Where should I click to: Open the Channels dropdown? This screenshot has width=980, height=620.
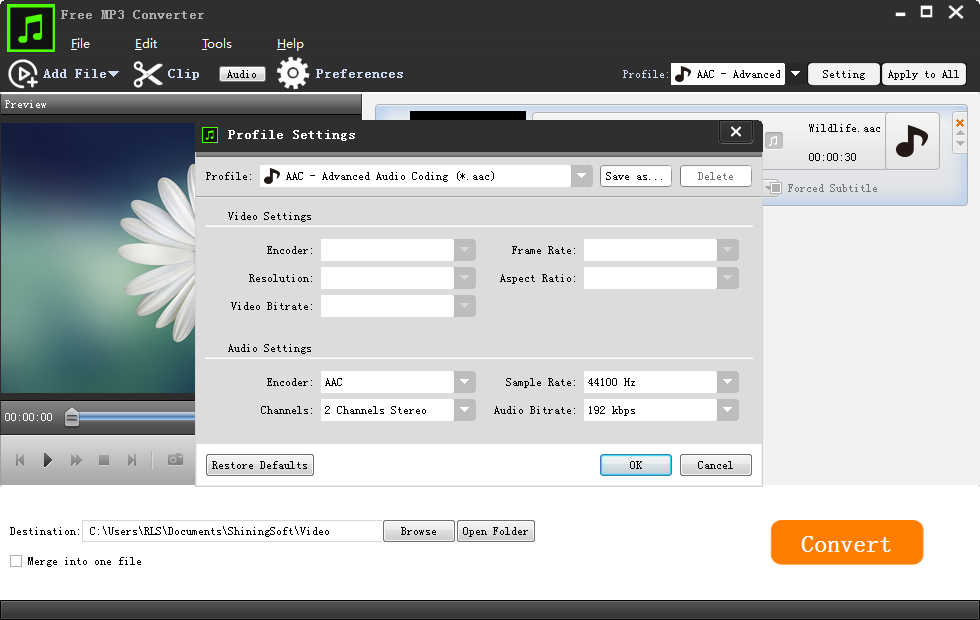[x=464, y=410]
